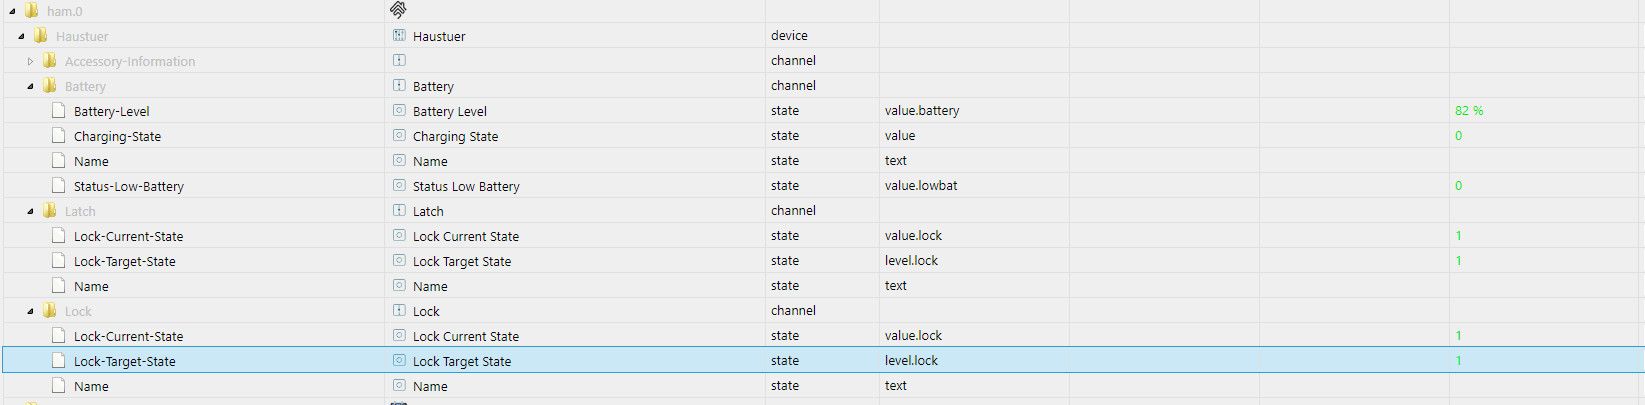Click the Latch folder icon

(x=49, y=211)
